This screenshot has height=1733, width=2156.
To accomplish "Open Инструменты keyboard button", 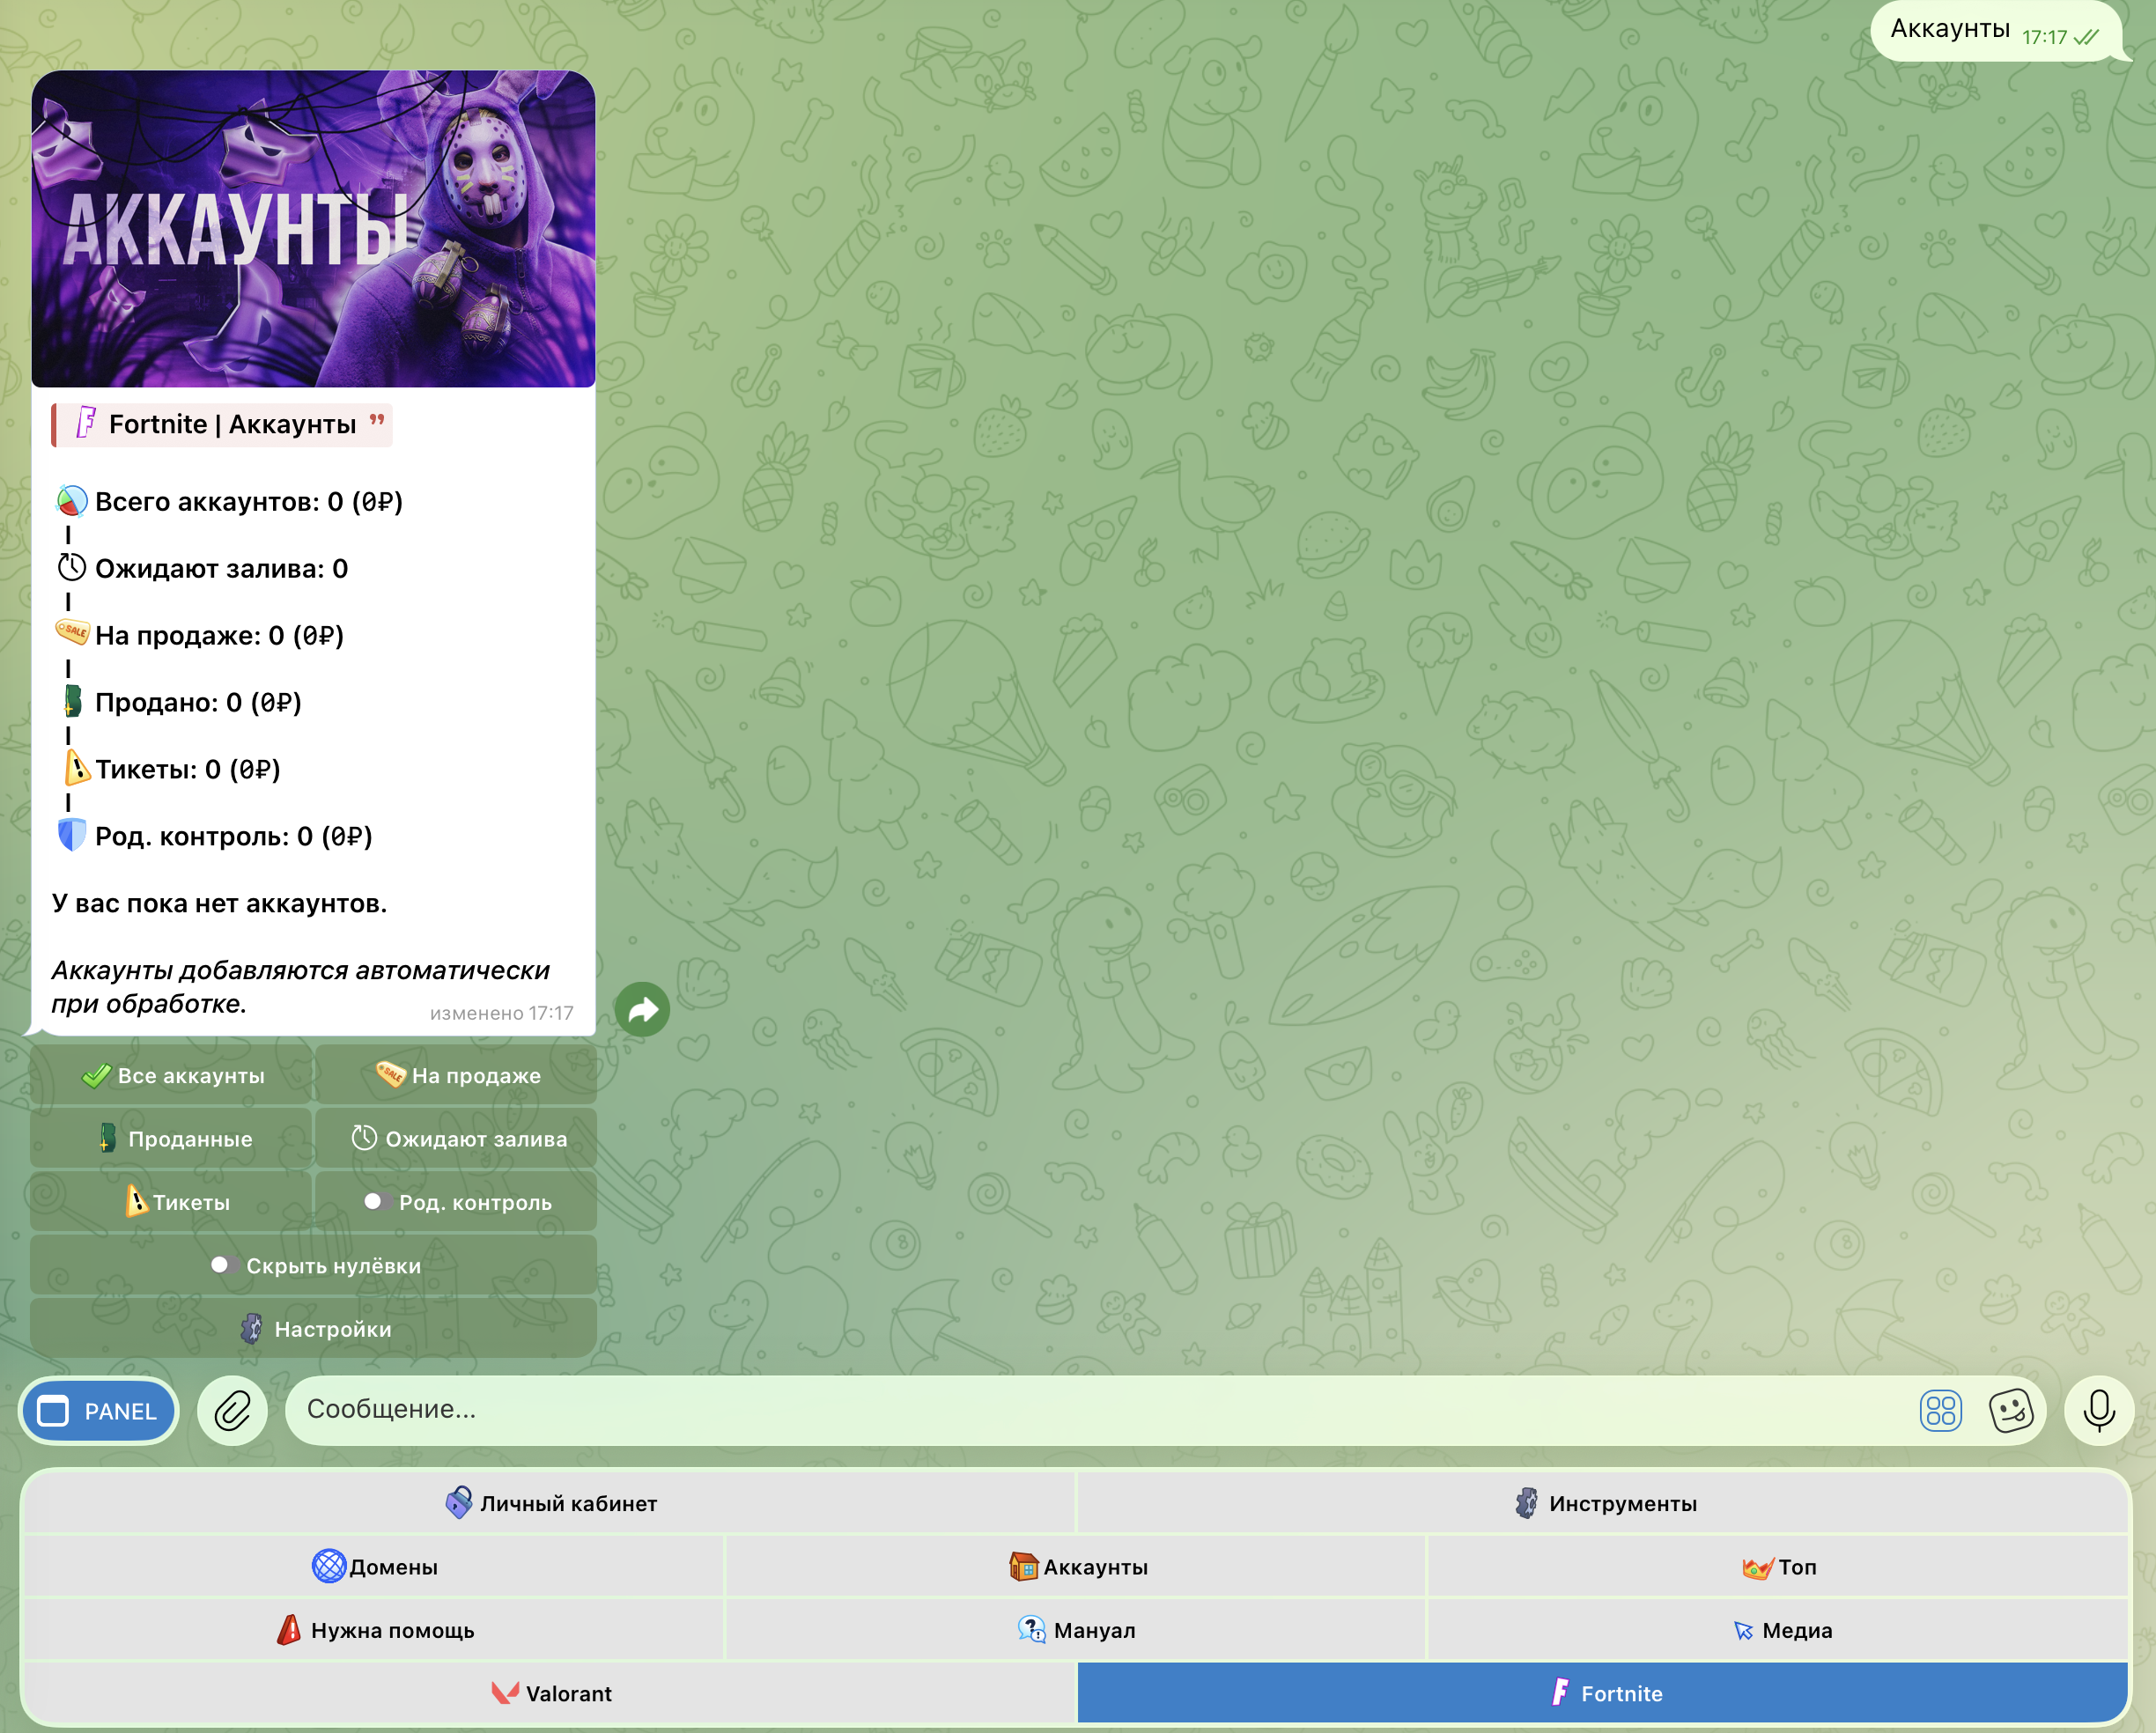I will point(1603,1503).
